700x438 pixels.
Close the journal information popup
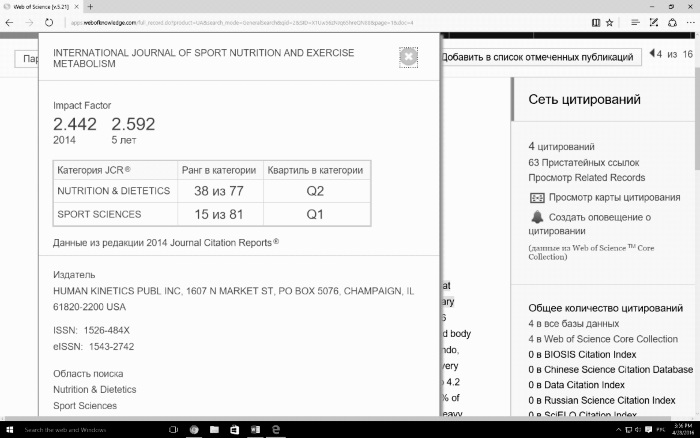point(408,57)
